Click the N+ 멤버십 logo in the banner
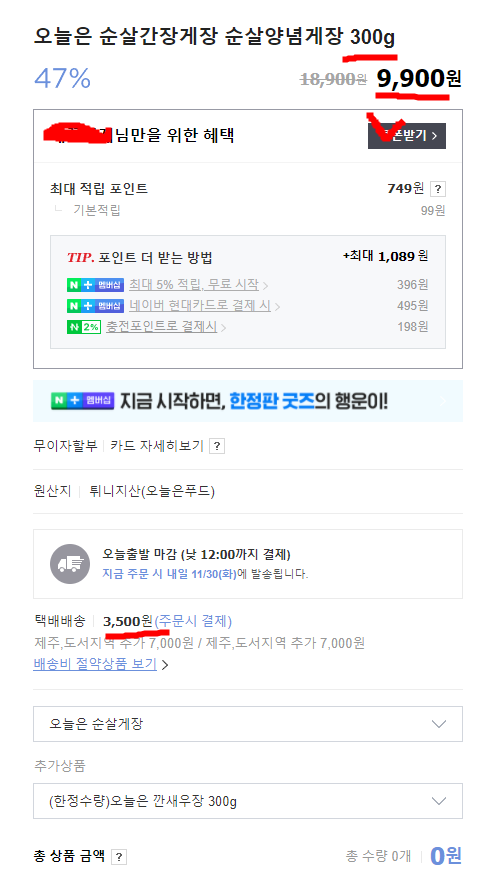Screen dimensions: 486x881 pos(83,401)
